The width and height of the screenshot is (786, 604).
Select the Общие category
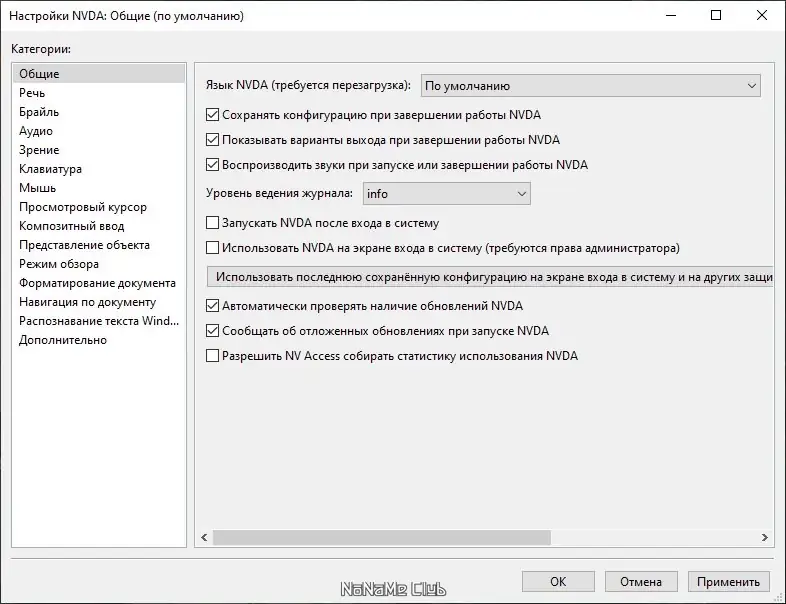(x=99, y=74)
